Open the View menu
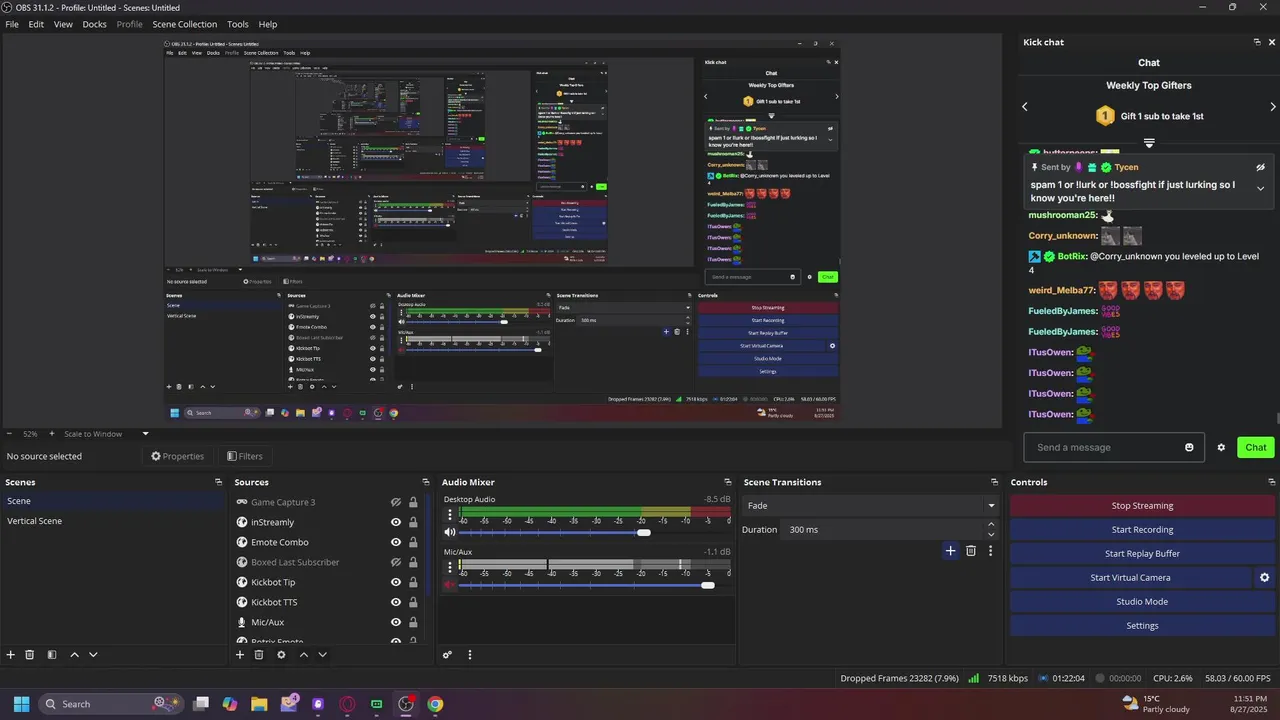 click(63, 24)
